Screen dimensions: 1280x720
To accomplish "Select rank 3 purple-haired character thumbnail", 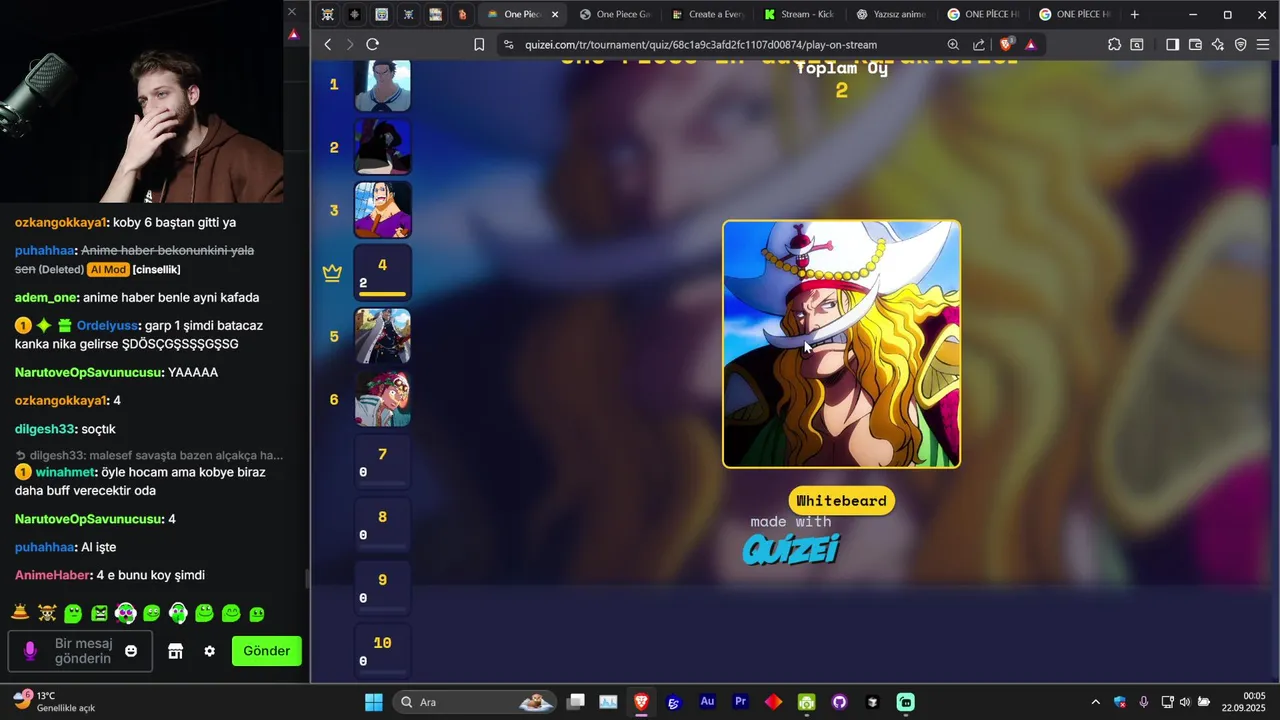I will click(x=382, y=210).
